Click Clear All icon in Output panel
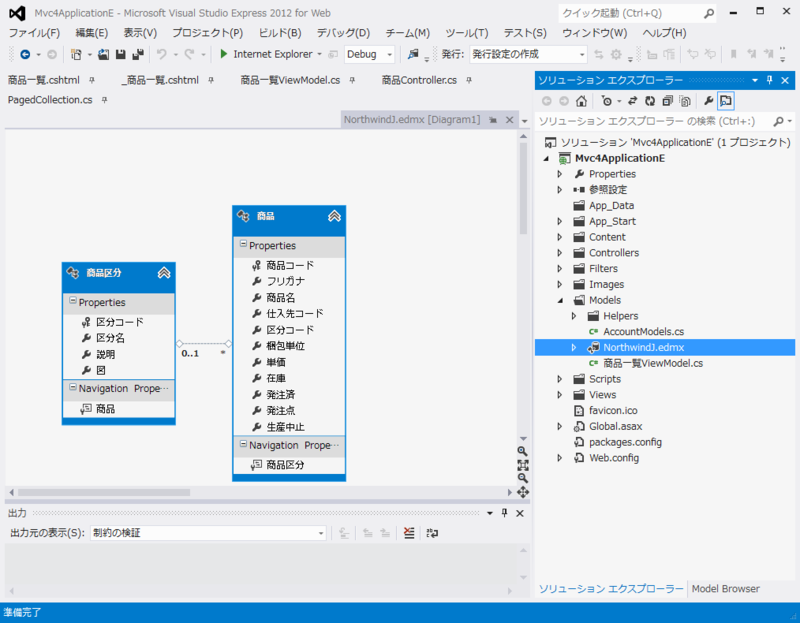Viewport: 800px width, 623px height. pyautogui.click(x=409, y=533)
